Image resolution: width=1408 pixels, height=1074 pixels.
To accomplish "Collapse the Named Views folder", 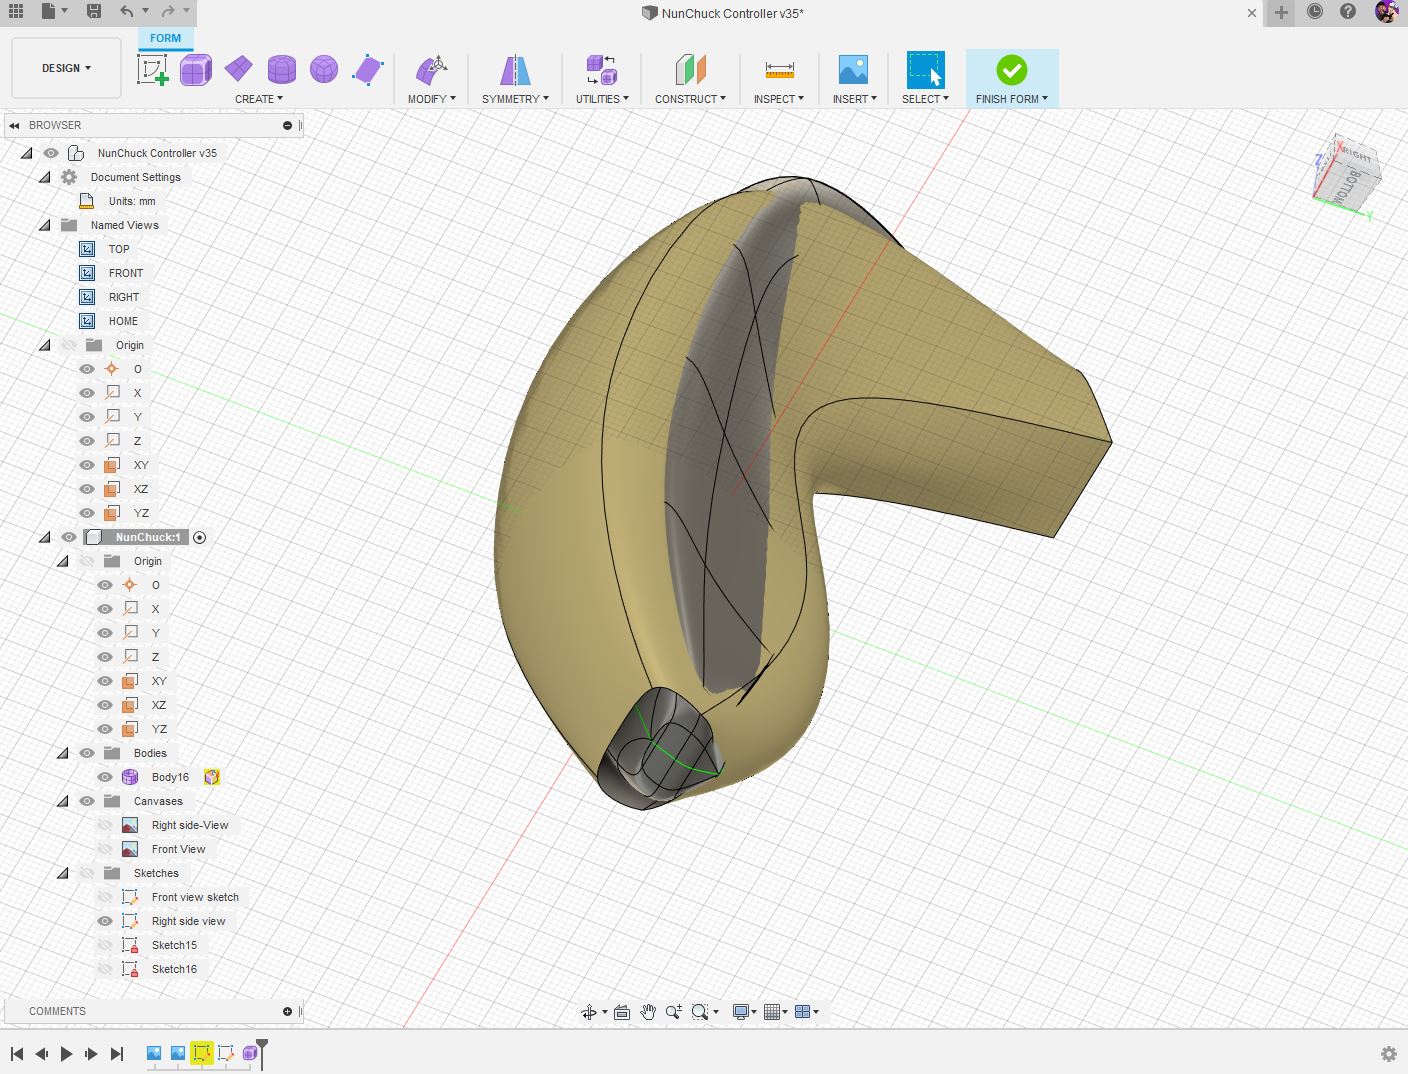I will (x=45, y=225).
